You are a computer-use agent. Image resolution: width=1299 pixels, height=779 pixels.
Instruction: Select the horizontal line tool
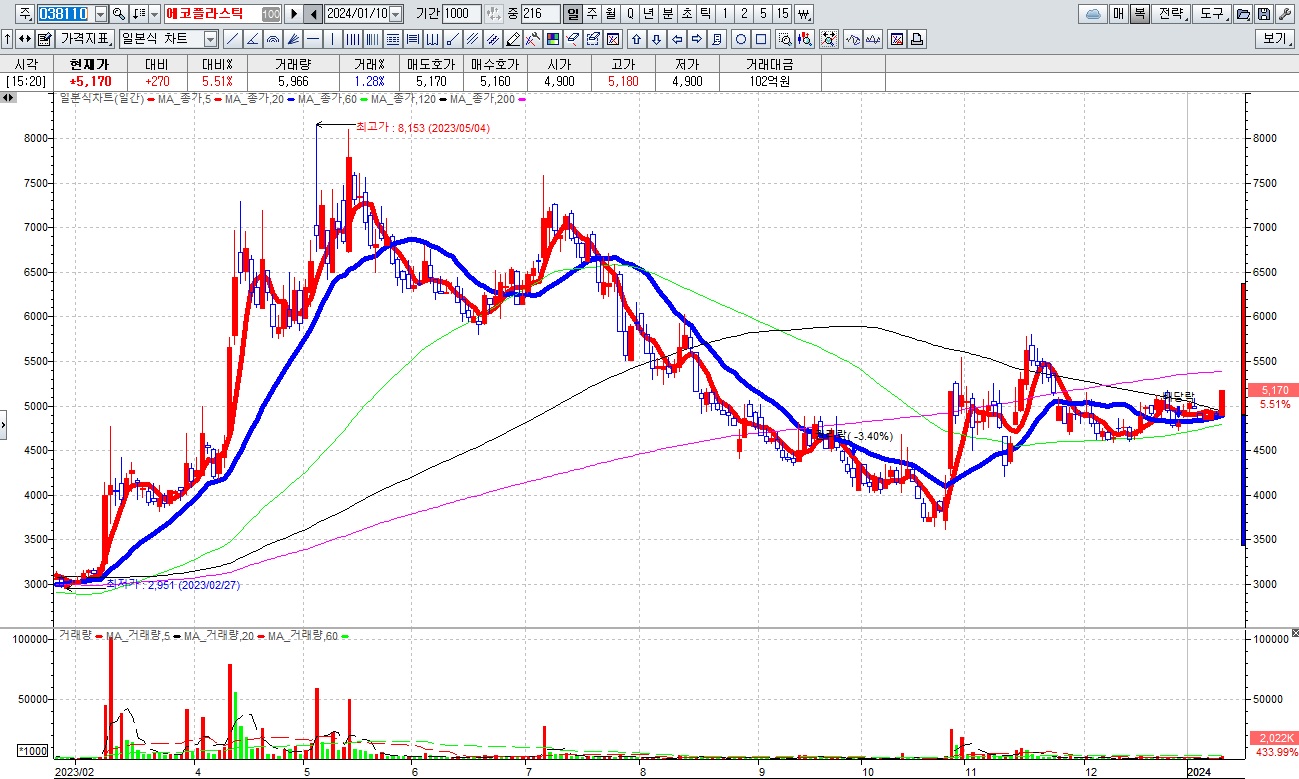pyautogui.click(x=312, y=39)
